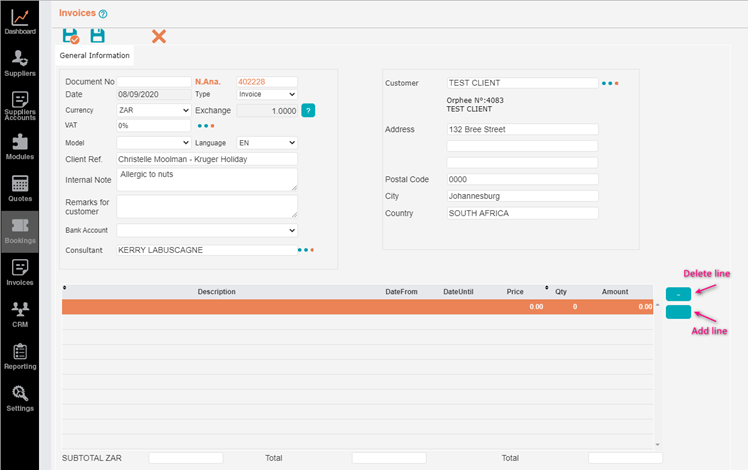Open the VAT lookup dots

coord(206,126)
